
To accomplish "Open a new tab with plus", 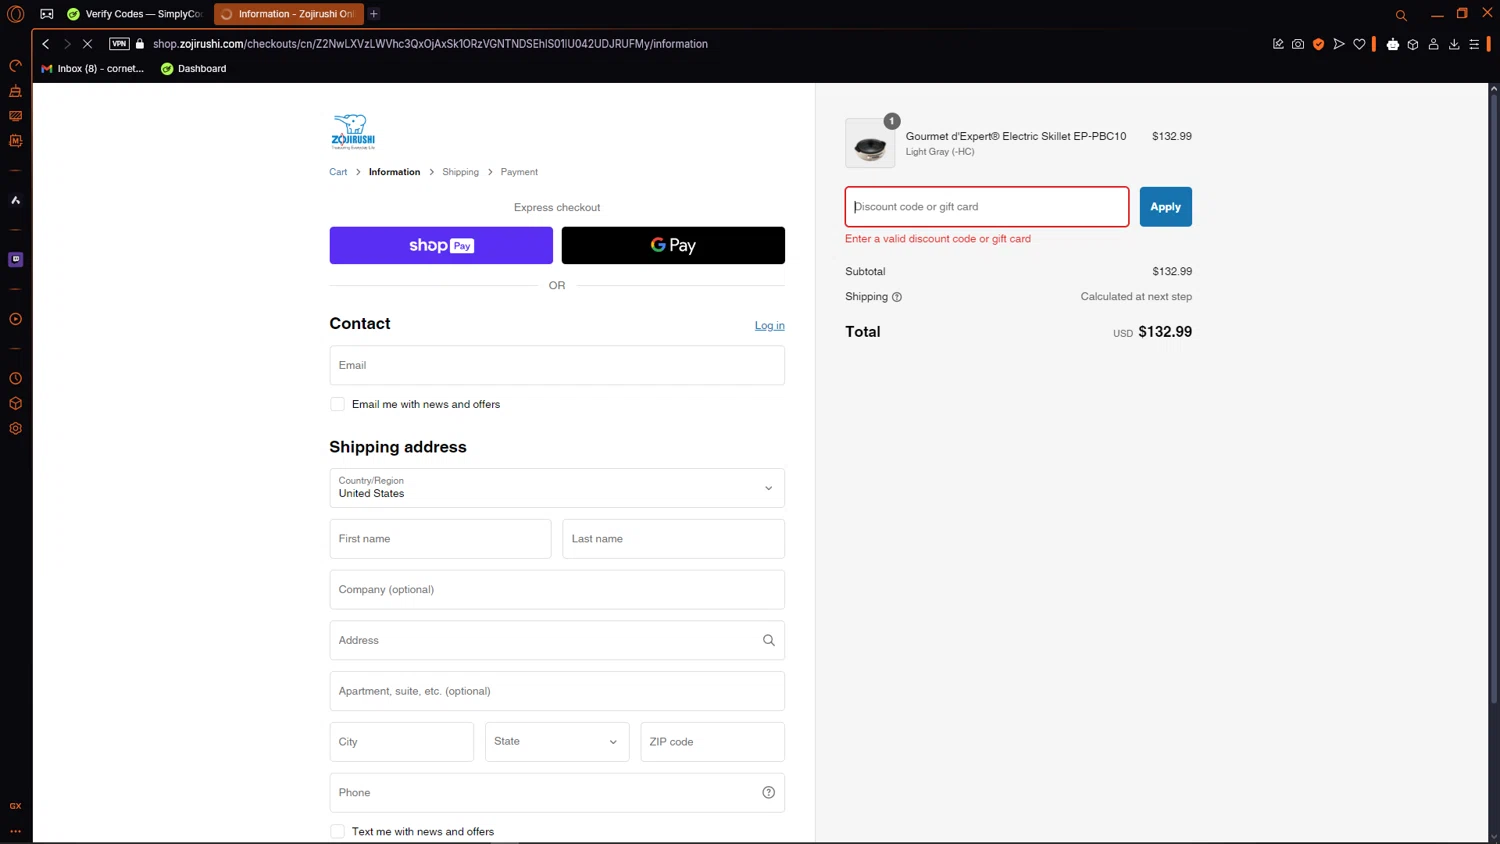I will 374,14.
